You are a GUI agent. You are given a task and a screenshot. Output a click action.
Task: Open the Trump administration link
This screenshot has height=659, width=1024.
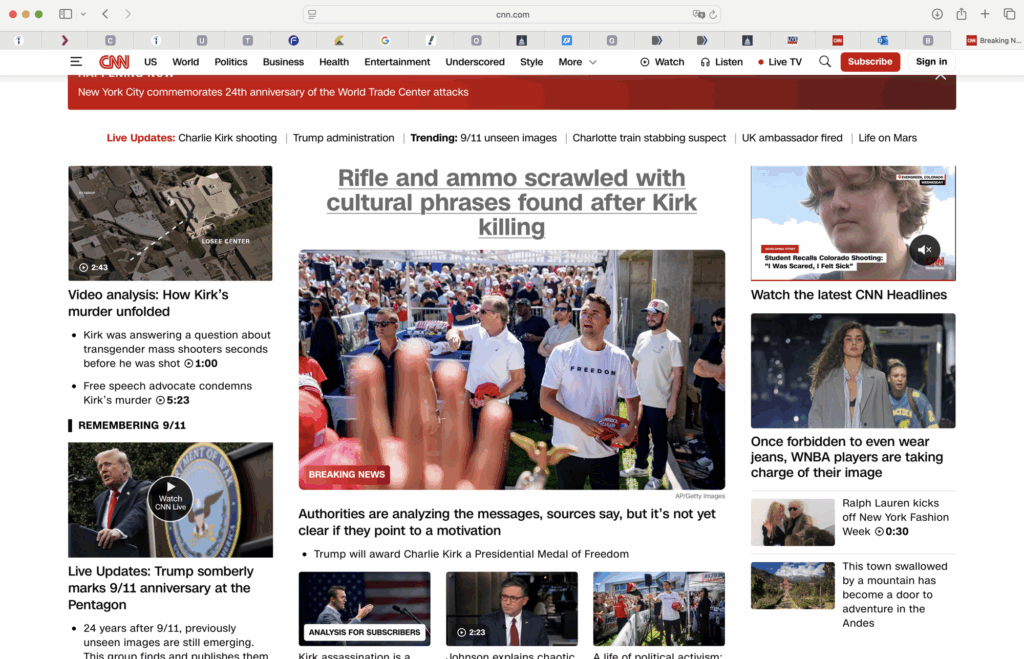pyautogui.click(x=344, y=138)
